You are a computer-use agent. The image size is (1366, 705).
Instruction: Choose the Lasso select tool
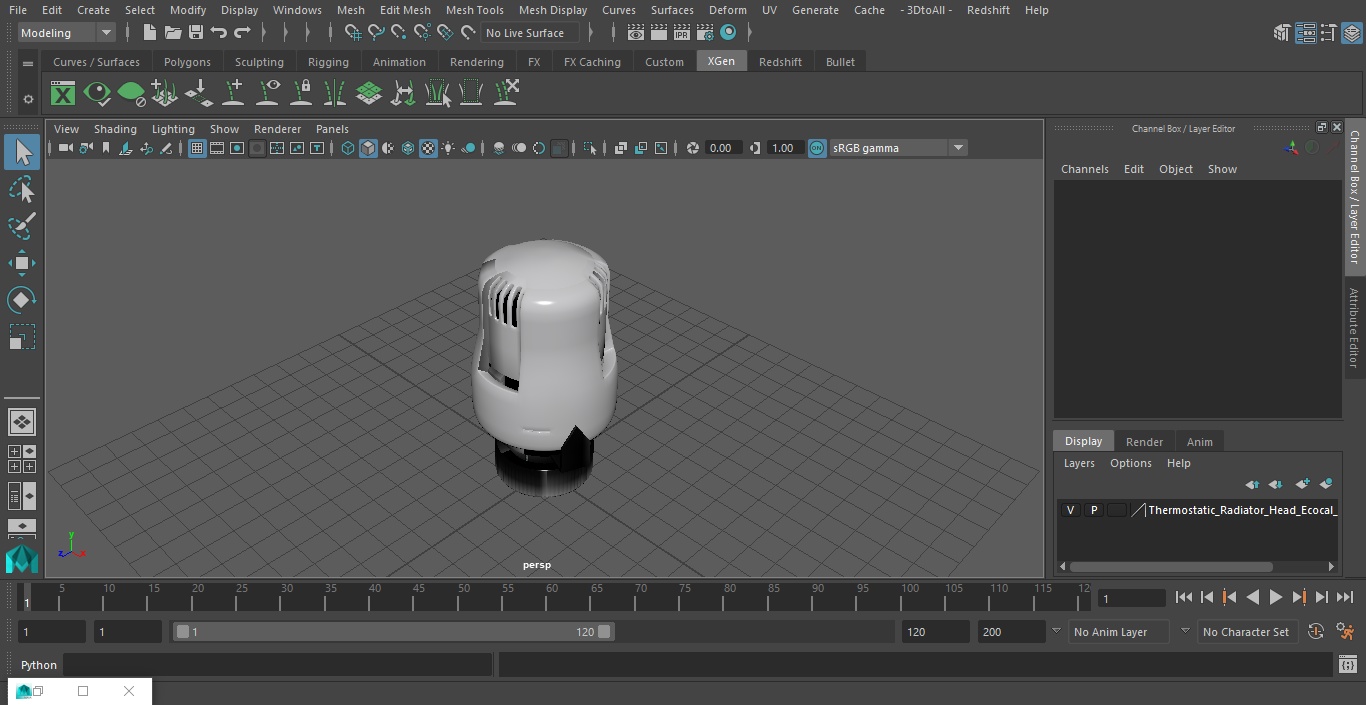[21, 190]
